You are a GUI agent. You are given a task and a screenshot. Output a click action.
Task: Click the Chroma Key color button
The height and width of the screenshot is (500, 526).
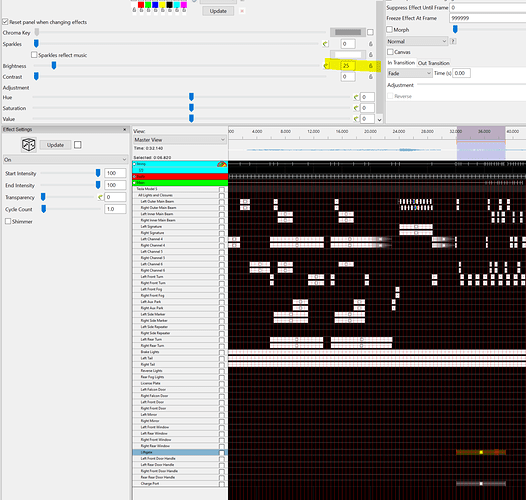(348, 32)
